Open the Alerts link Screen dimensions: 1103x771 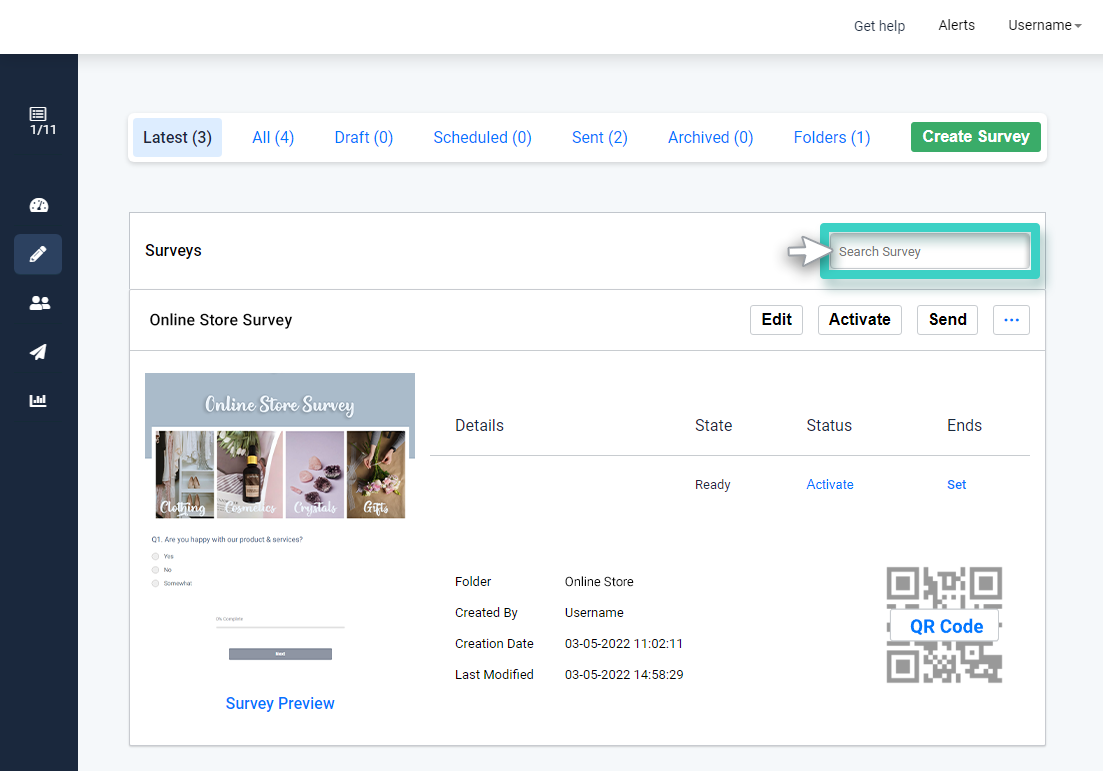coord(956,25)
